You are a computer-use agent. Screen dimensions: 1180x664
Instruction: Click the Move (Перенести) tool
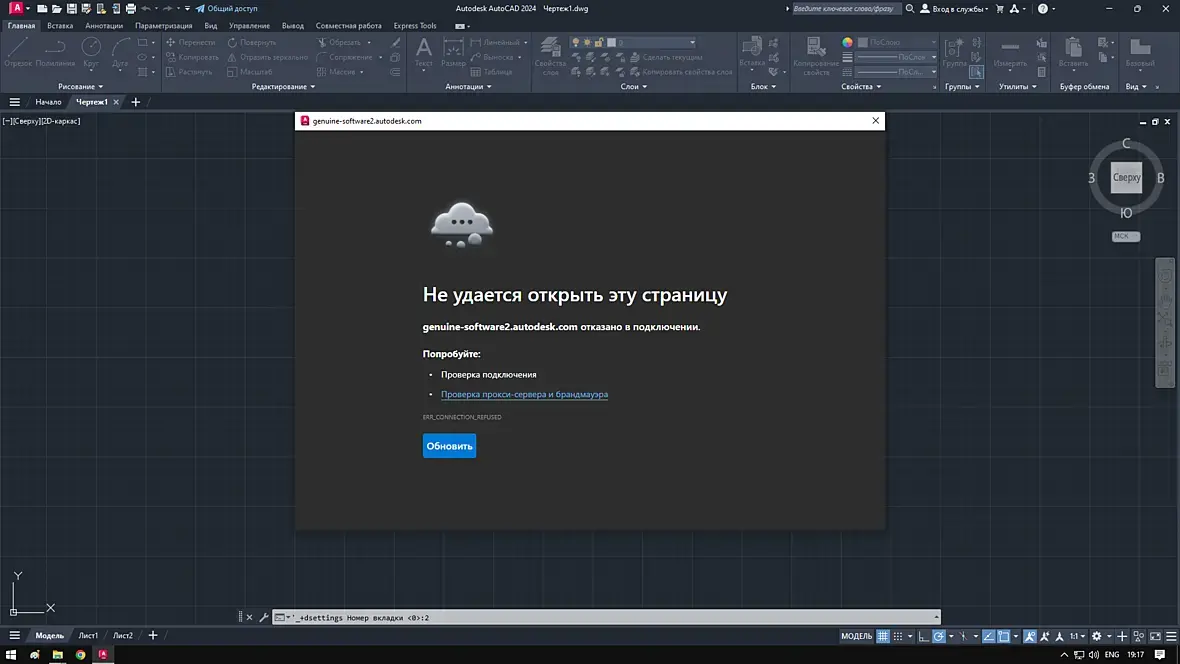[x=190, y=42]
